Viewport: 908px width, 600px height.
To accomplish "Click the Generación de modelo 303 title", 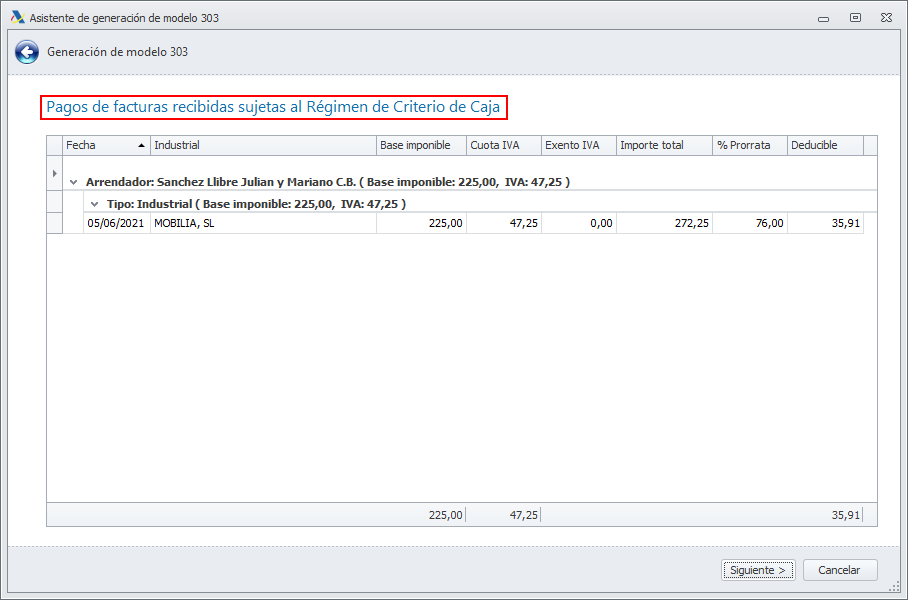I will (x=118, y=52).
